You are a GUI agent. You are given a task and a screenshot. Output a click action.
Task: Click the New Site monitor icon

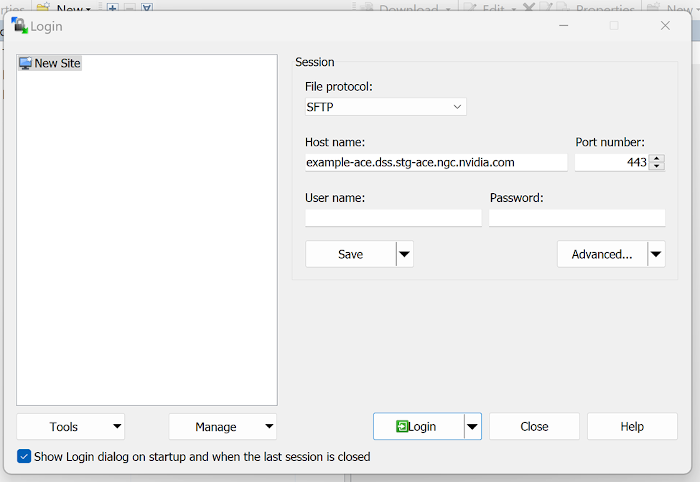tap(25, 63)
